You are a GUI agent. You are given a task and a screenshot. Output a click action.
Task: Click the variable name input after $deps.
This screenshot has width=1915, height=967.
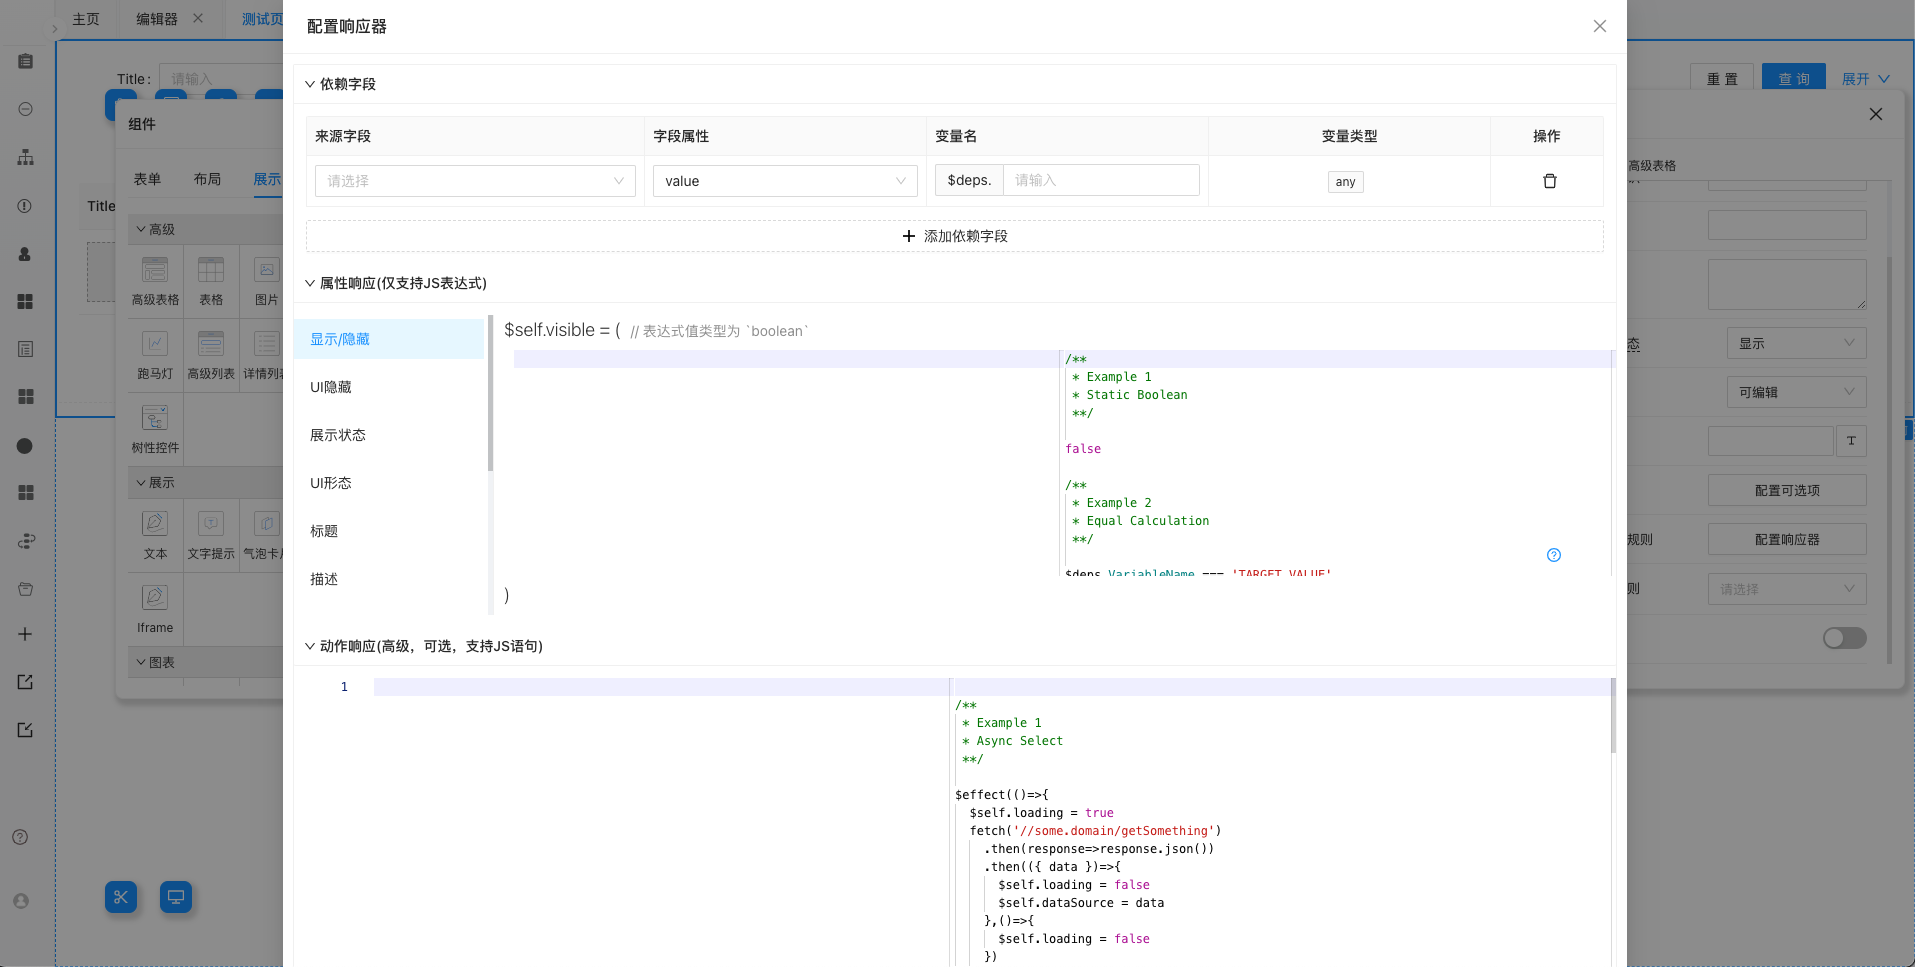pos(1101,180)
